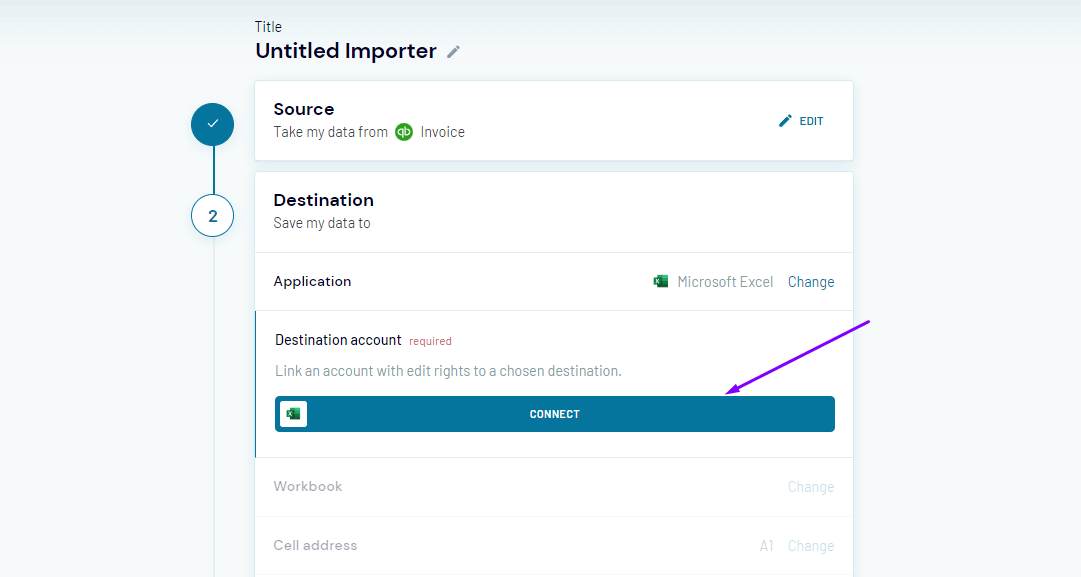The width and height of the screenshot is (1081, 577).
Task: Click the EDIT text in Source card
Action: coord(811,121)
